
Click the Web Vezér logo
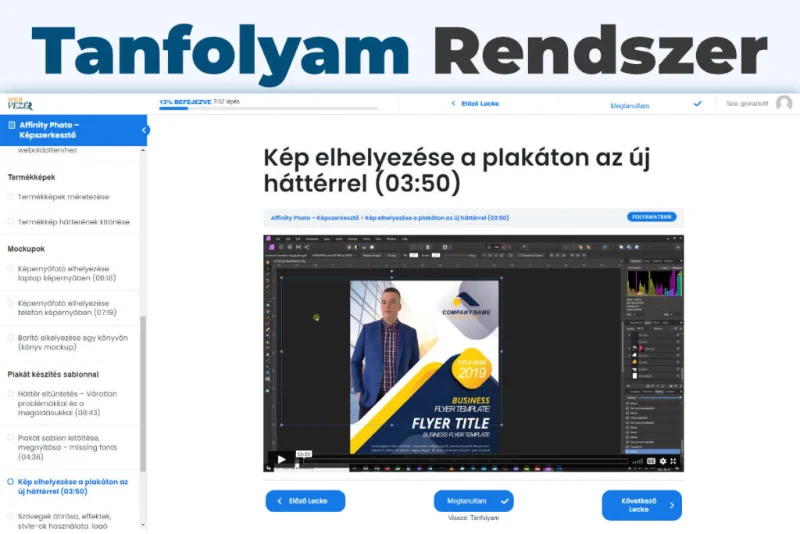pos(20,104)
